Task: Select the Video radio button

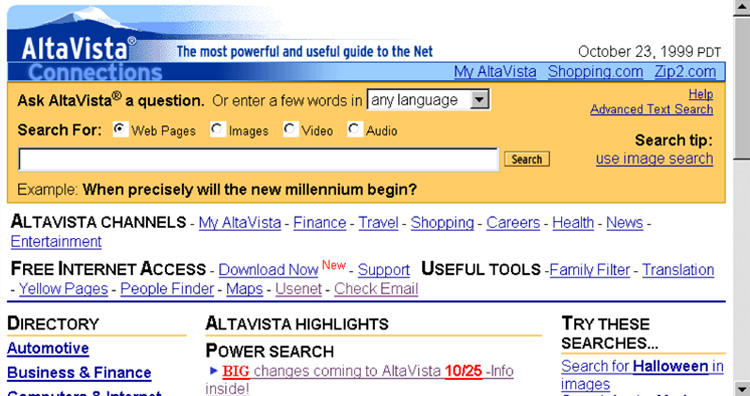Action: click(290, 129)
